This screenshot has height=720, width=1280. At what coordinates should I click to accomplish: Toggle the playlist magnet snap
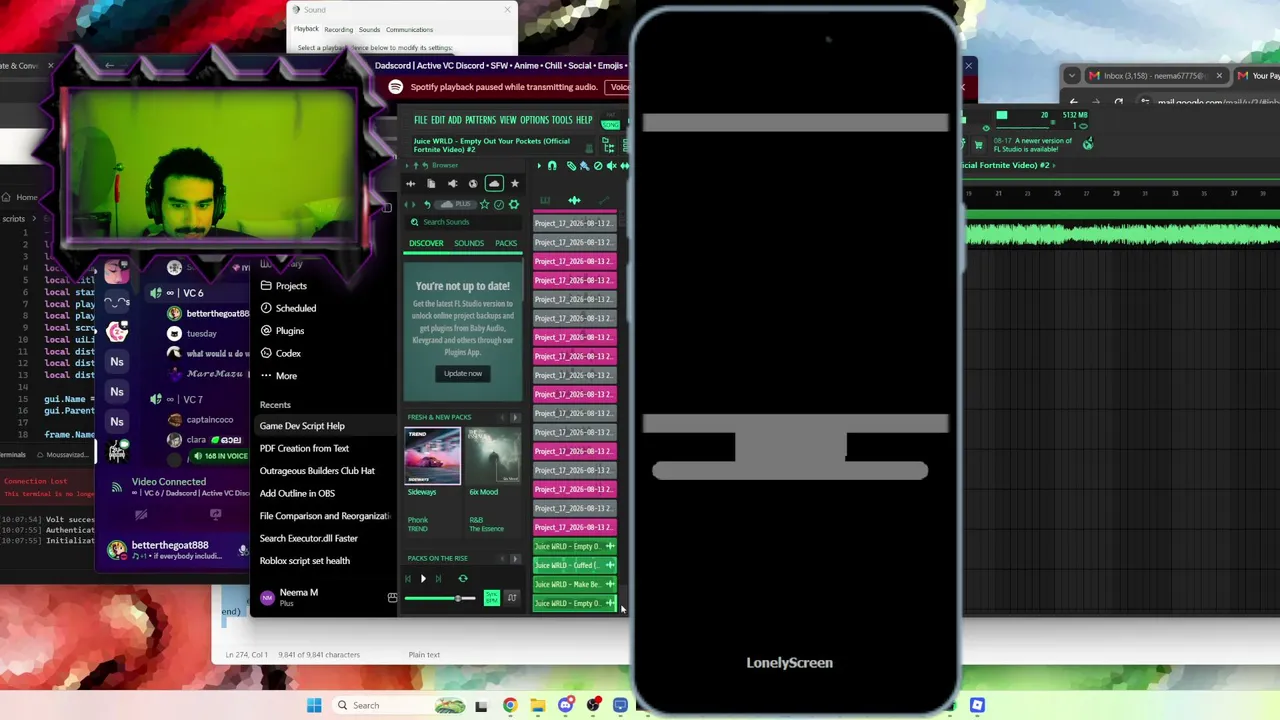(x=552, y=166)
